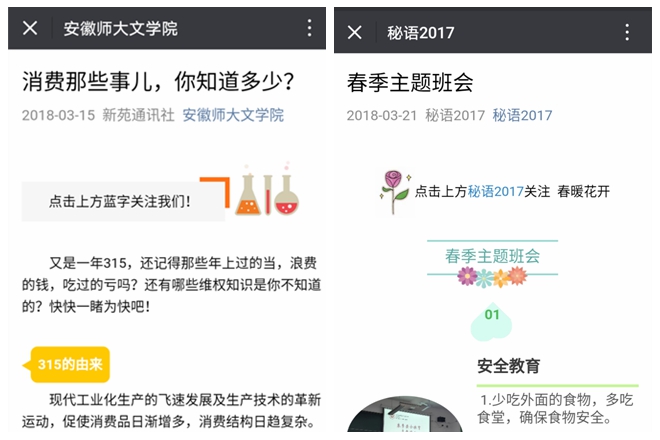Screen dimensions: 660x440
Task: Tap the author name 新苑通讯社
Action: (138, 115)
